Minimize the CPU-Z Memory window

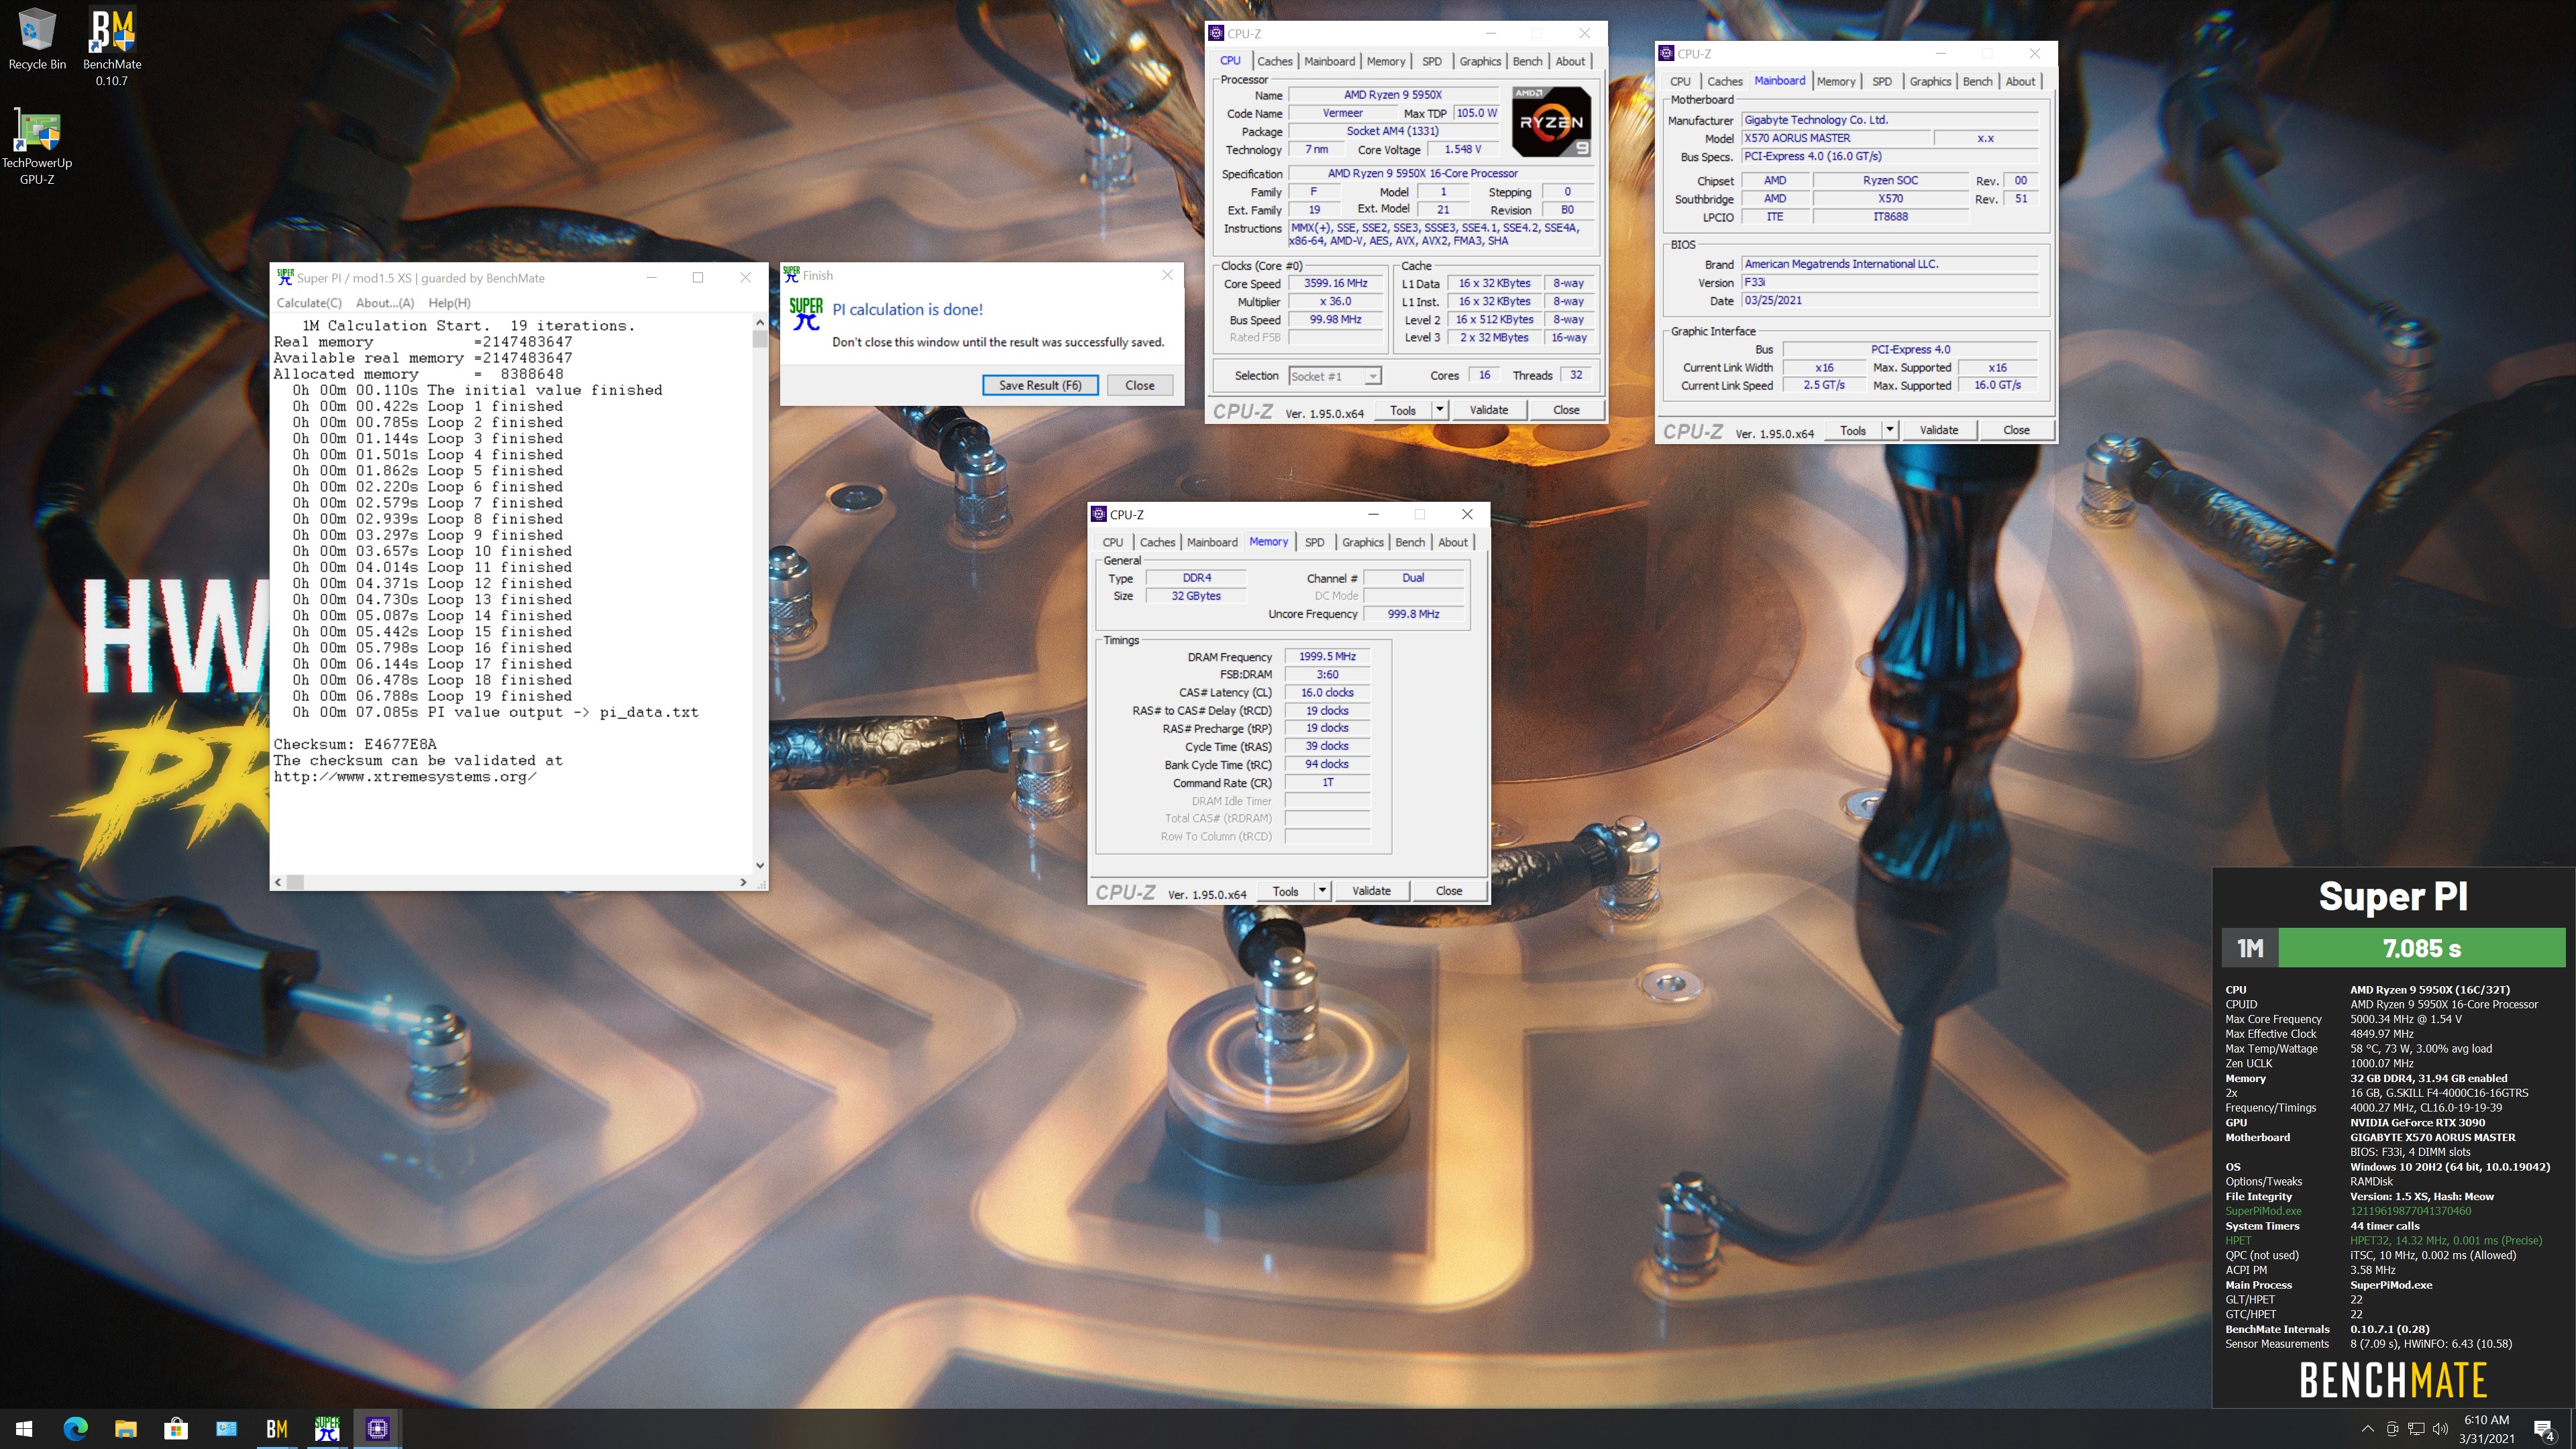coord(1373,514)
